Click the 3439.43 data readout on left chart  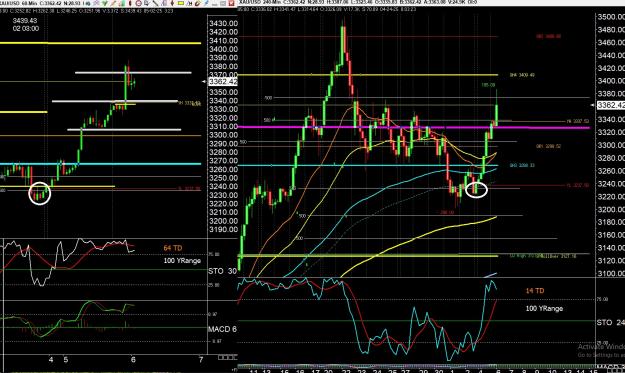pos(25,21)
